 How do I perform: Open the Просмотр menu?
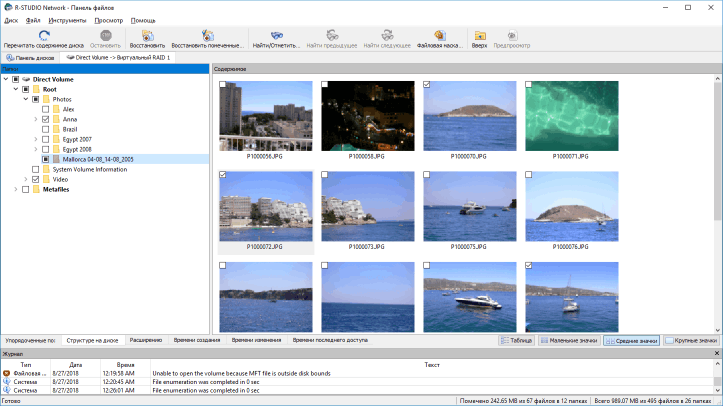(x=109, y=21)
